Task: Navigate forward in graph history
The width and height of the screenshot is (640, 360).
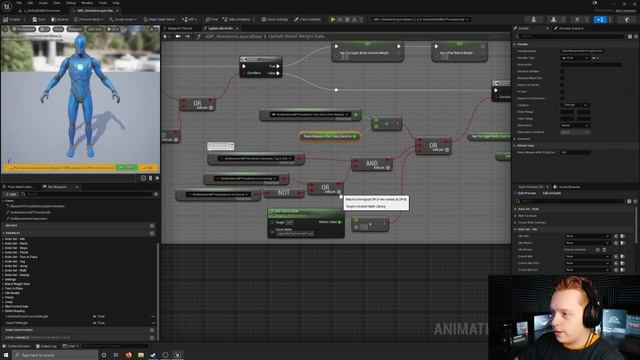Action: (187, 36)
